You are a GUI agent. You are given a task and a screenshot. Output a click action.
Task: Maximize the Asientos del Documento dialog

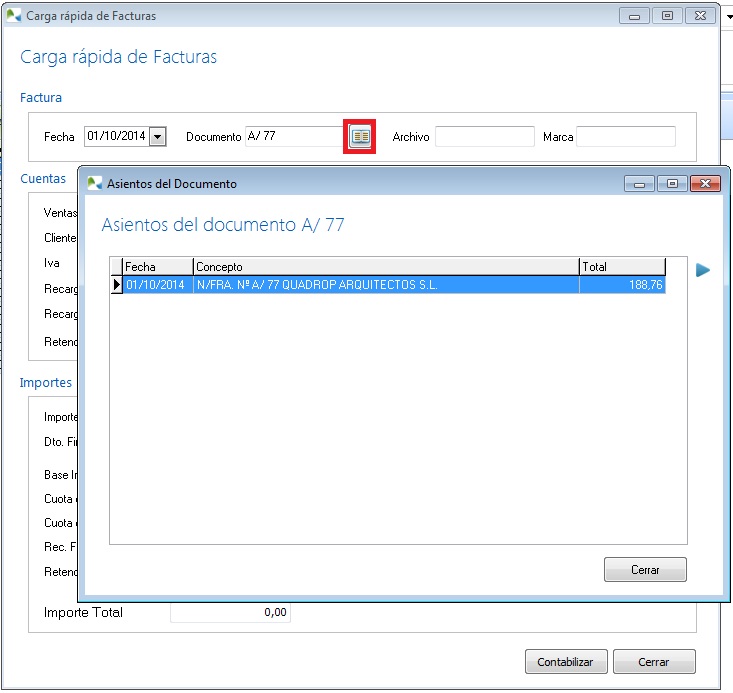coord(671,184)
